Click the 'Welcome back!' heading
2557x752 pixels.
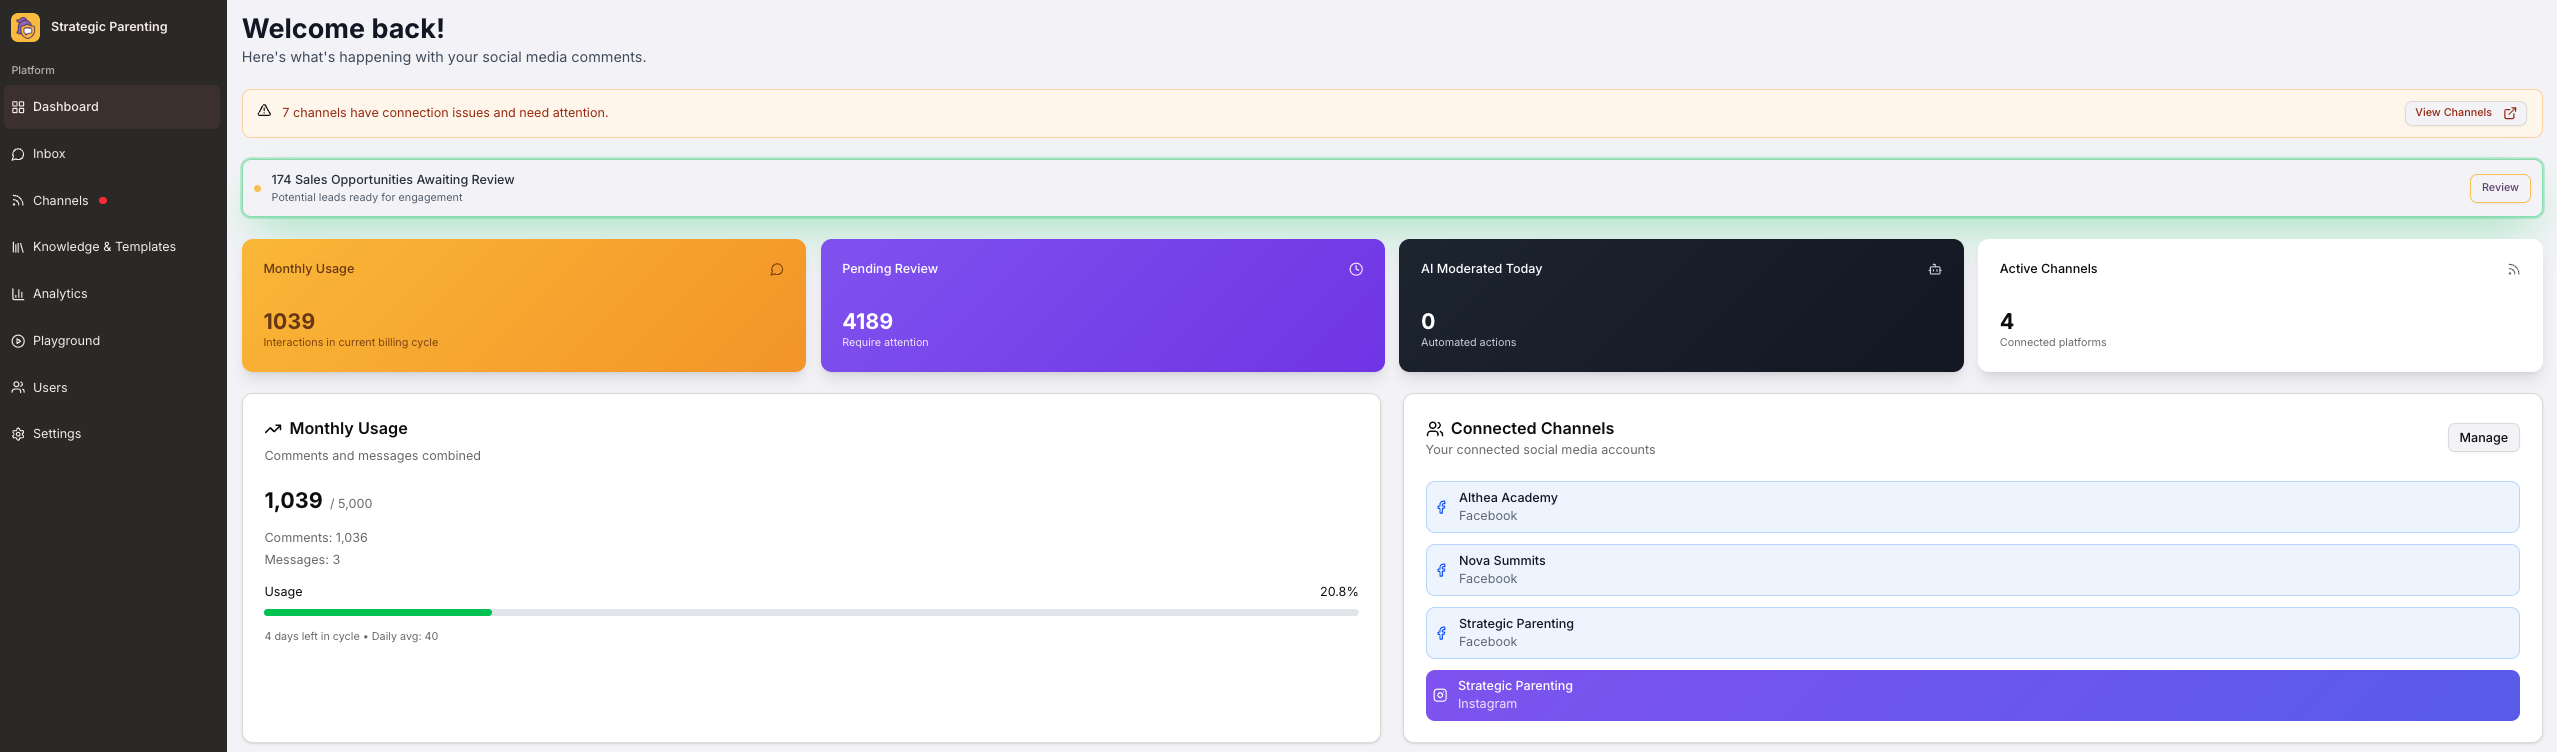343,29
